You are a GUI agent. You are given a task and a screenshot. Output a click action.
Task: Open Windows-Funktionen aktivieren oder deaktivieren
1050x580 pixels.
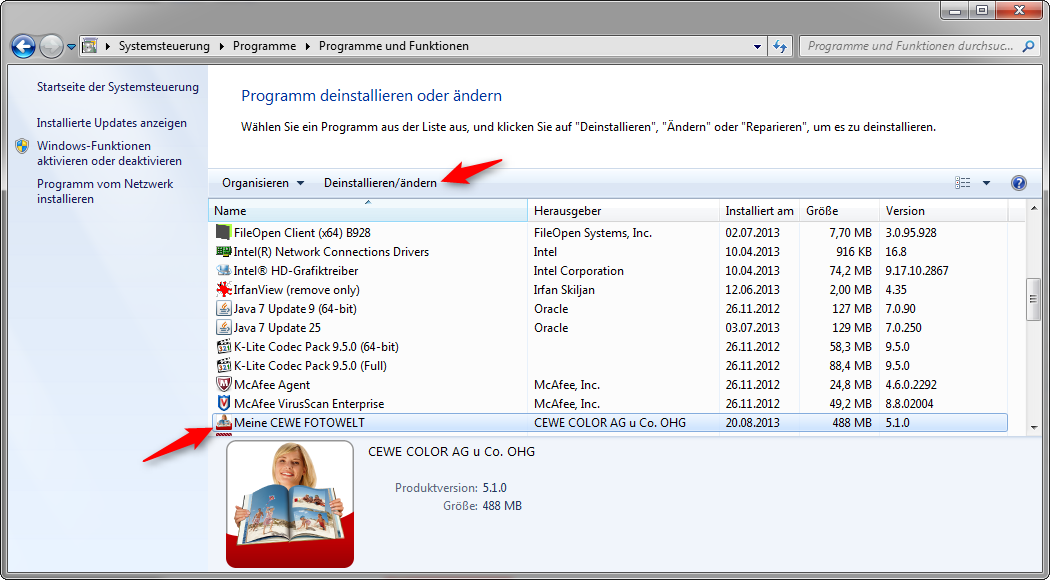pos(95,153)
